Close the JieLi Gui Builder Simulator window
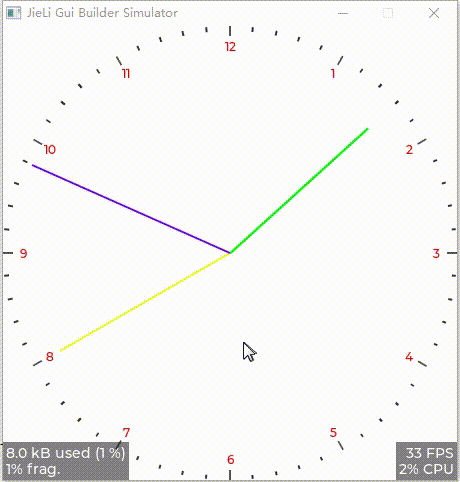The image size is (460, 482). tap(434, 13)
